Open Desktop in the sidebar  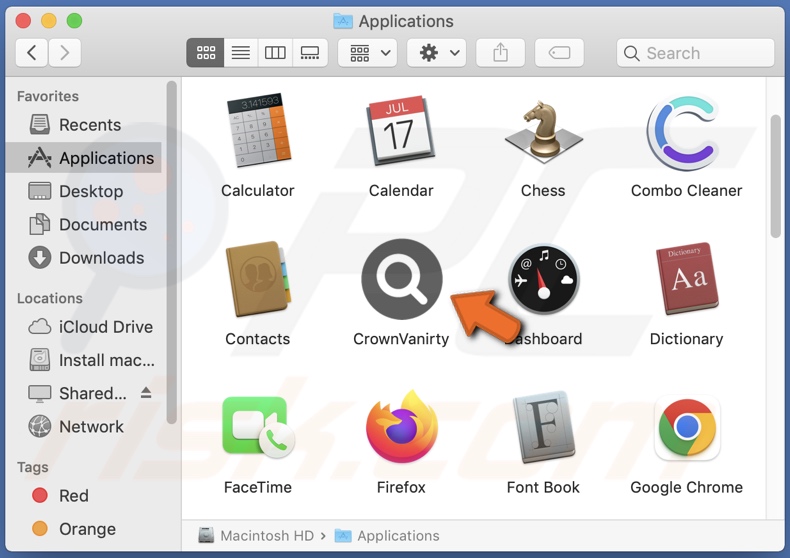pos(83,191)
